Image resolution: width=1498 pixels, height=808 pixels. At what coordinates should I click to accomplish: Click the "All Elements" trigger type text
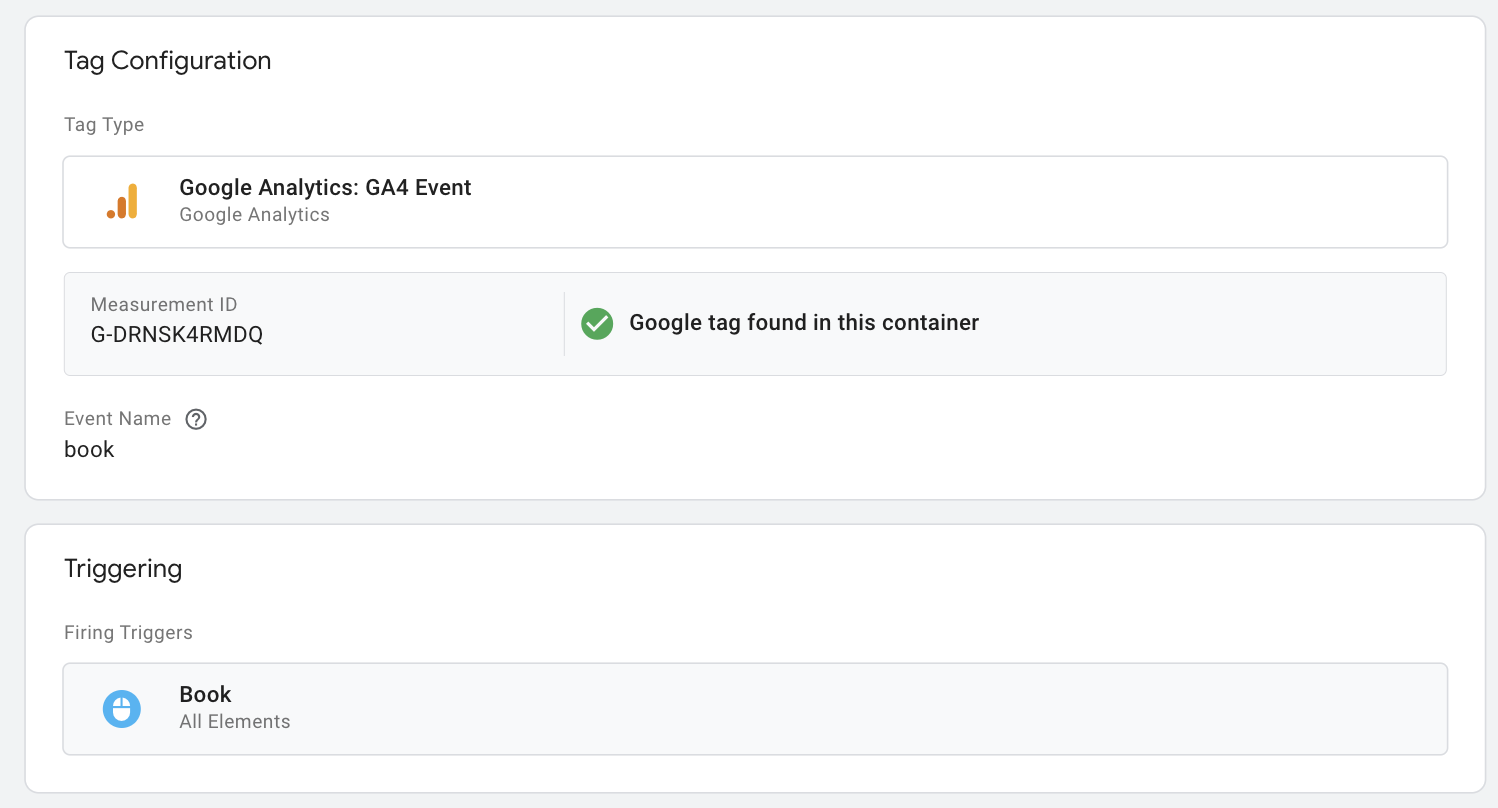pos(235,722)
